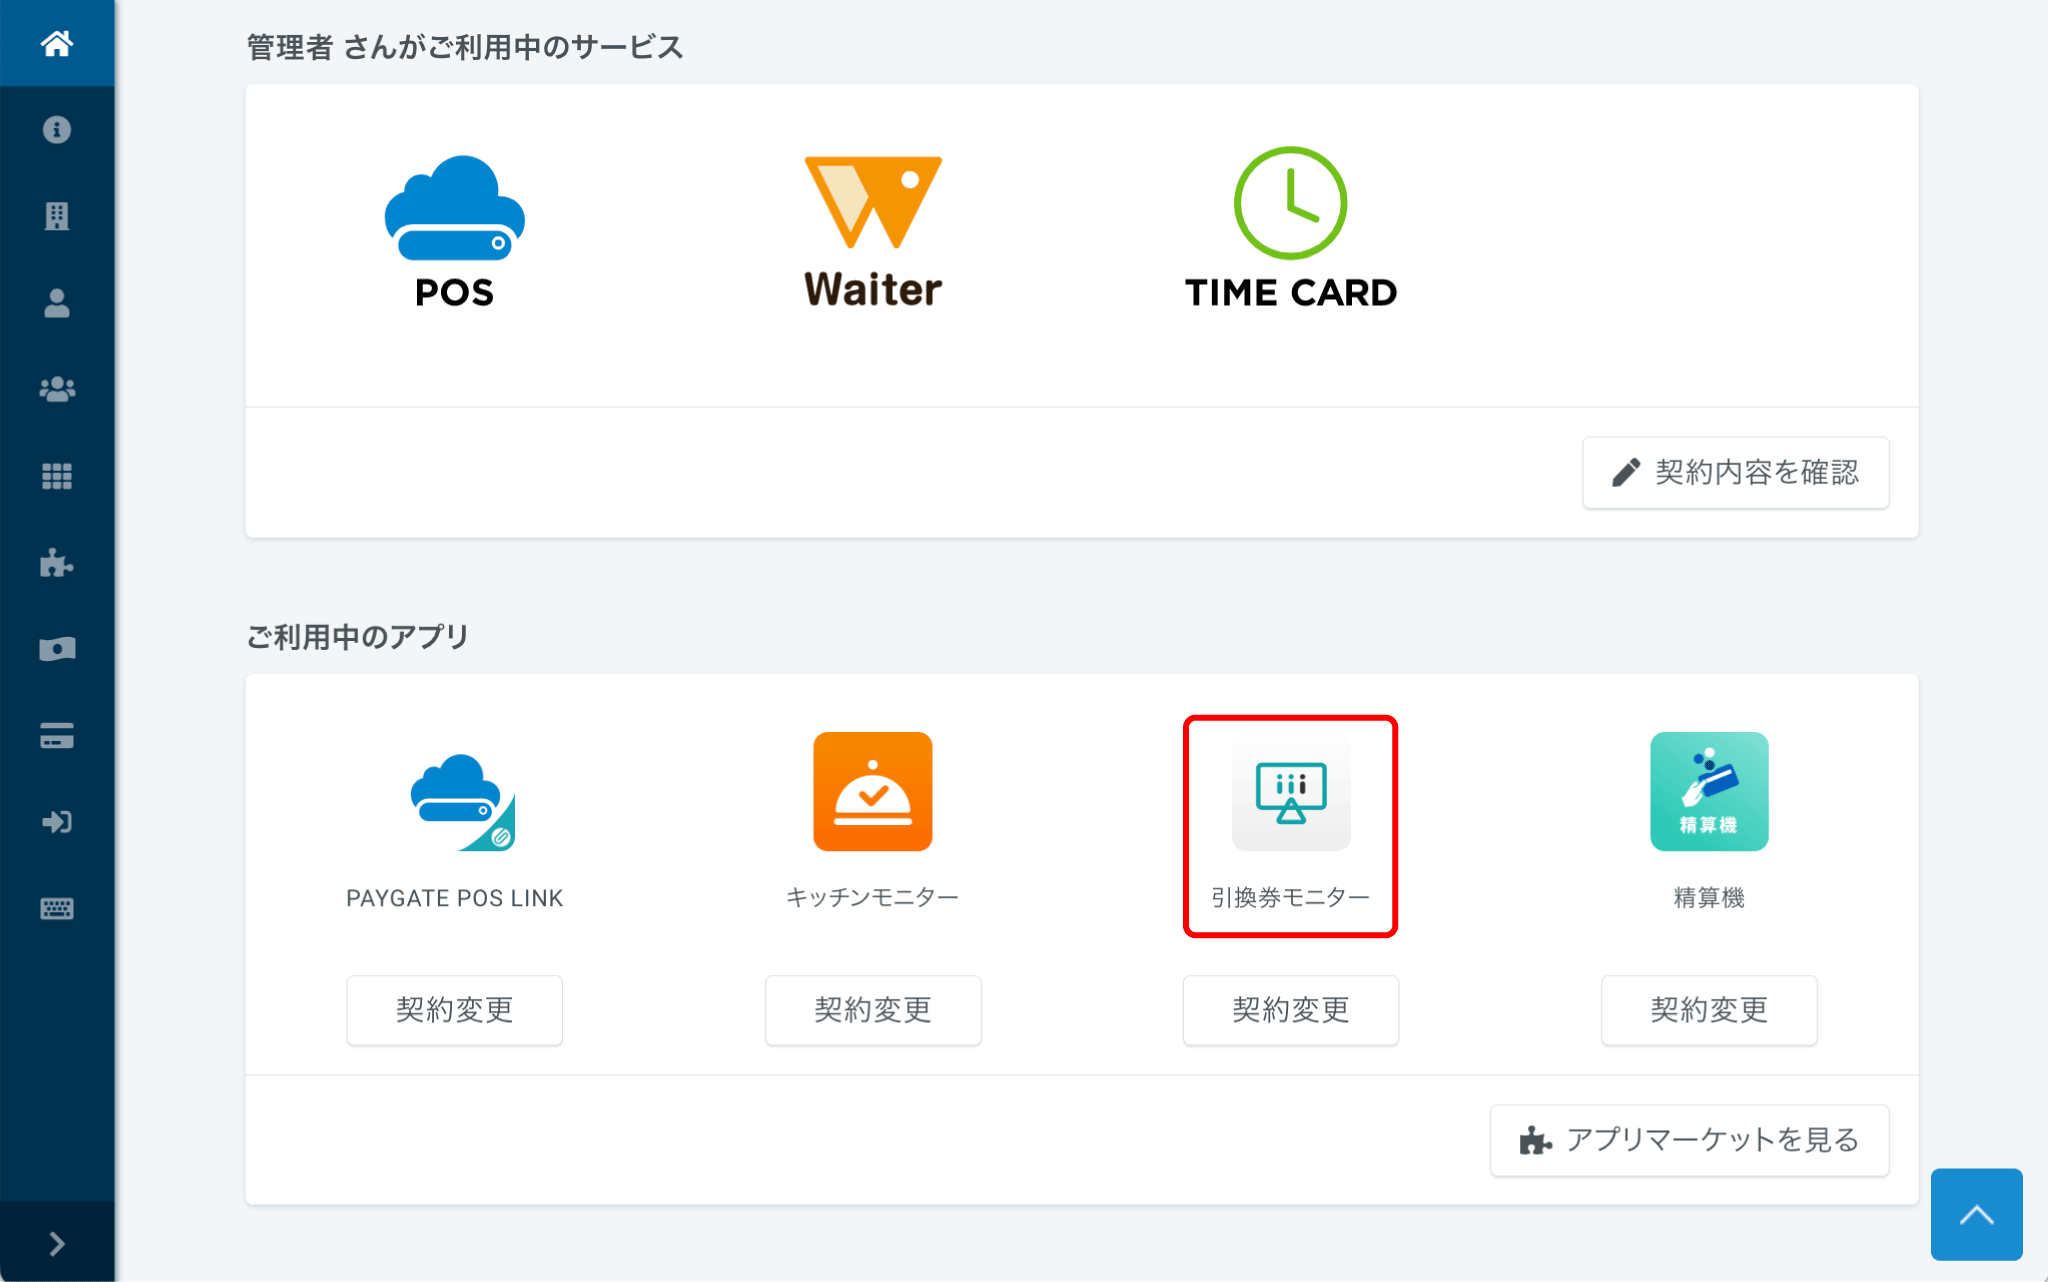Expand the sidebar with the bottom chevron

[57, 1243]
